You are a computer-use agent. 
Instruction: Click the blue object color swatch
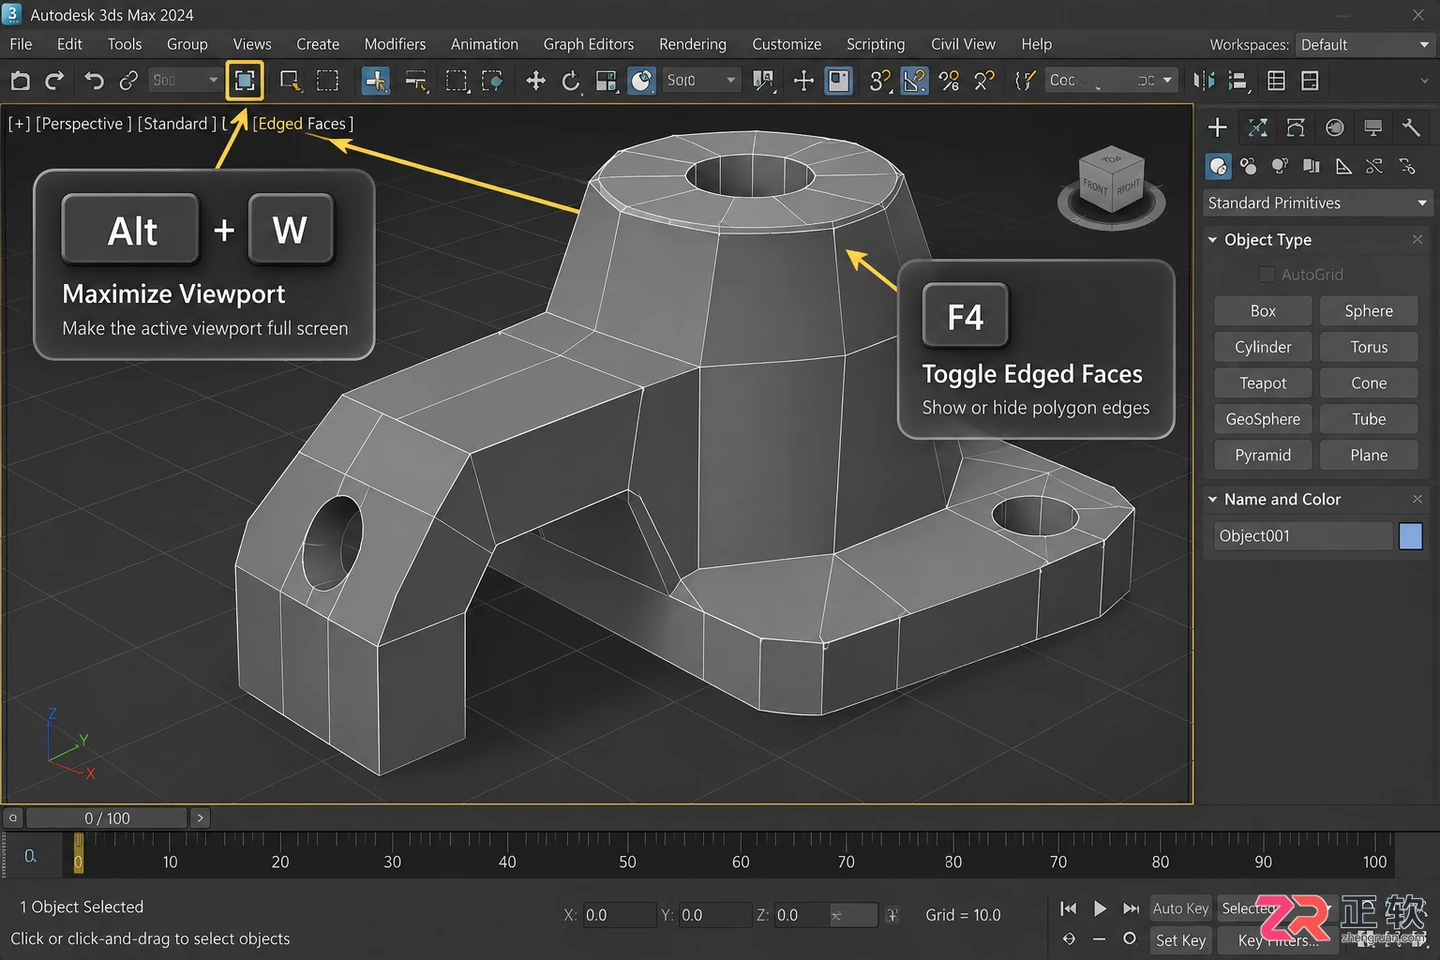tap(1411, 536)
